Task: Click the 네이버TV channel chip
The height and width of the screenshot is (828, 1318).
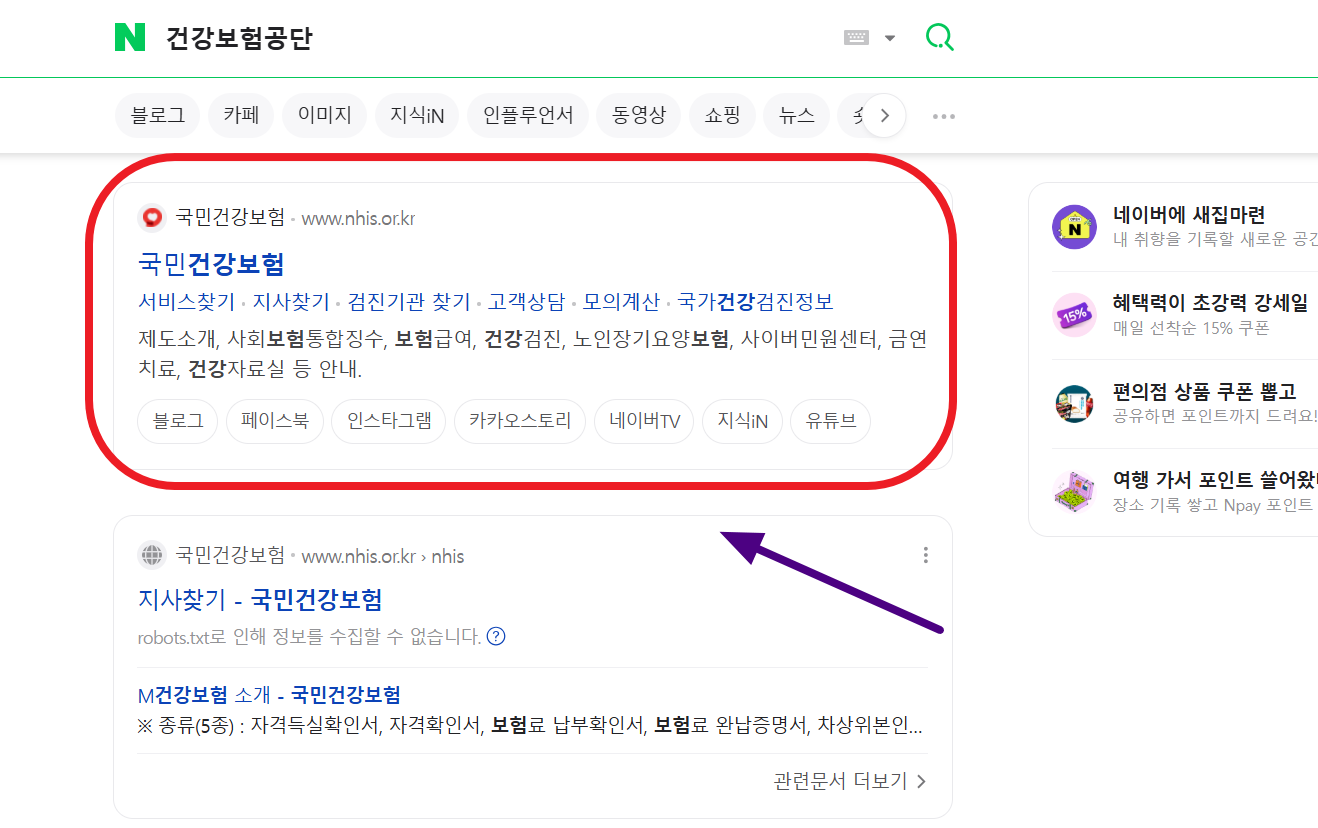Action: tap(644, 421)
